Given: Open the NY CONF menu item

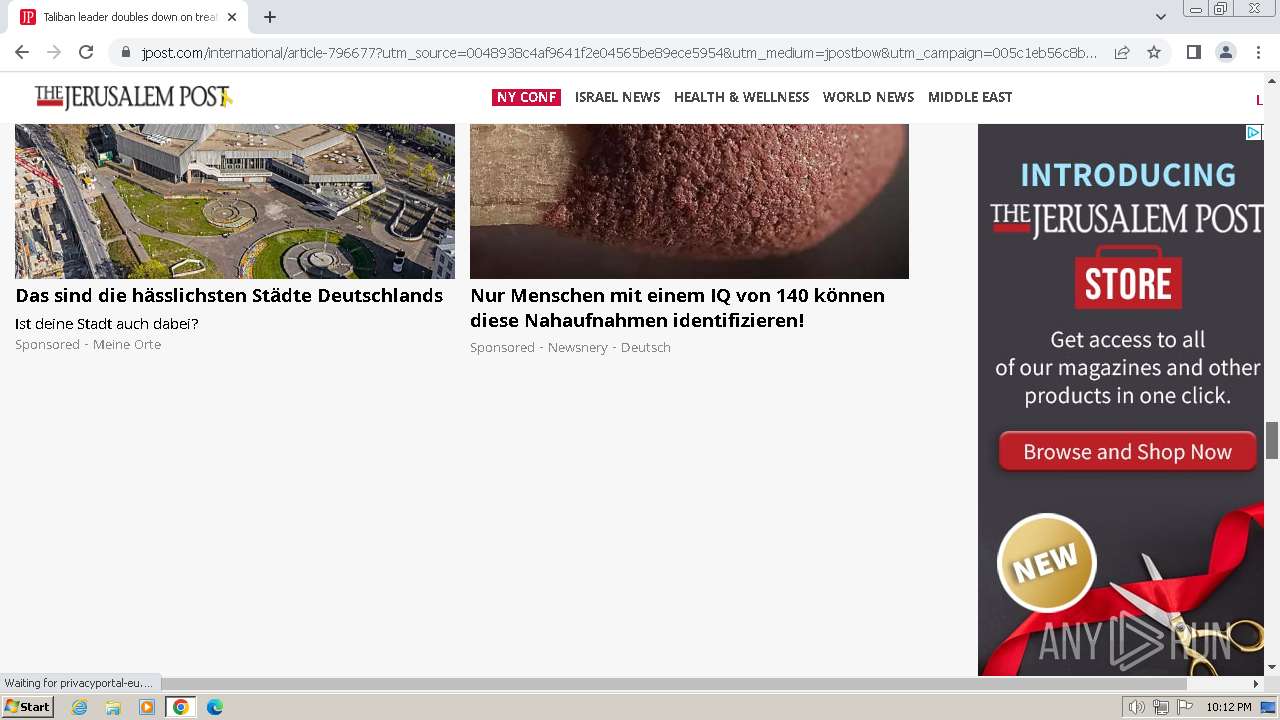Looking at the screenshot, I should point(526,97).
